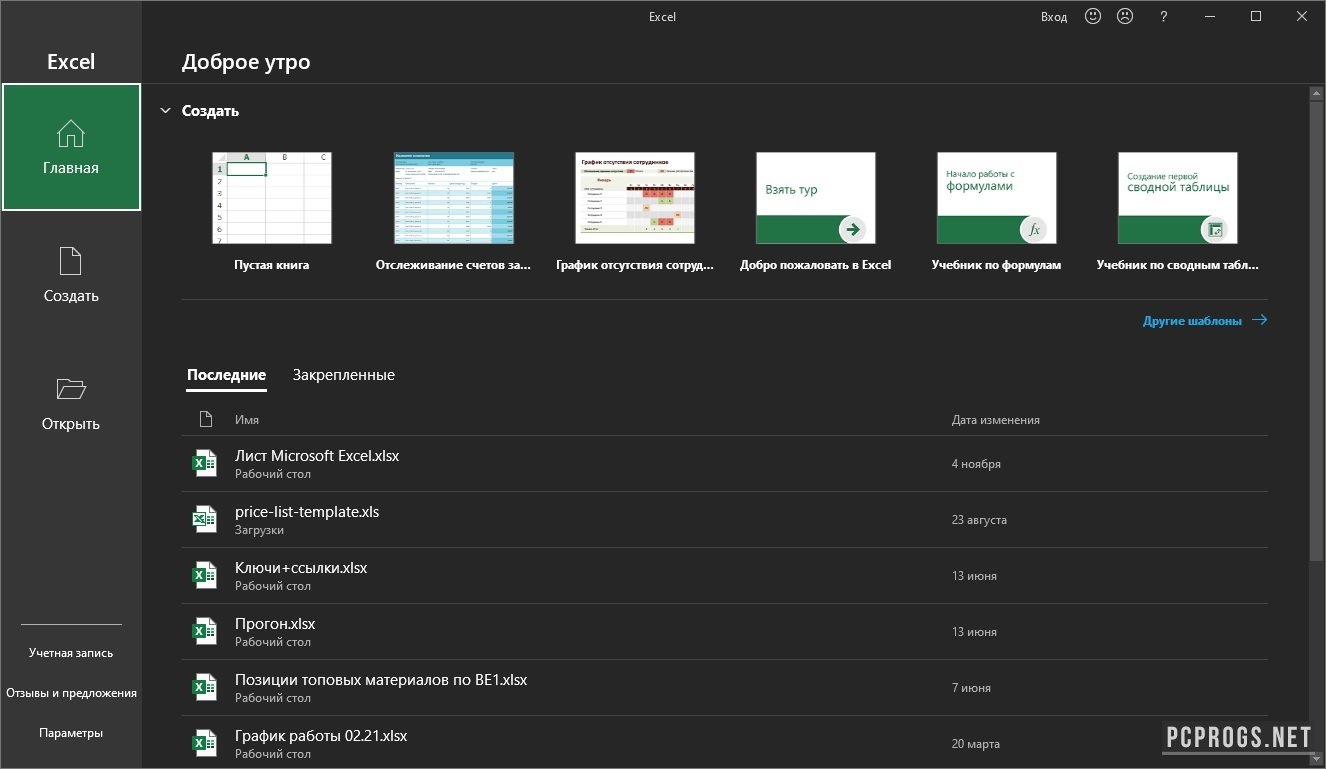
Task: Send a frown sad-face feedback
Action: [1125, 16]
